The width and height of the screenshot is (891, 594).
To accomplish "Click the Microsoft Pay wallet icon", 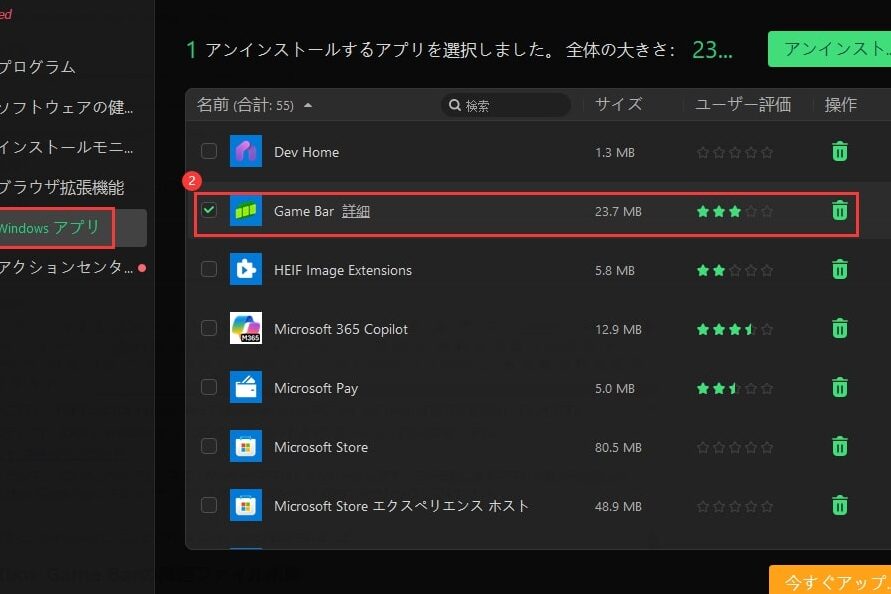I will point(245,388).
